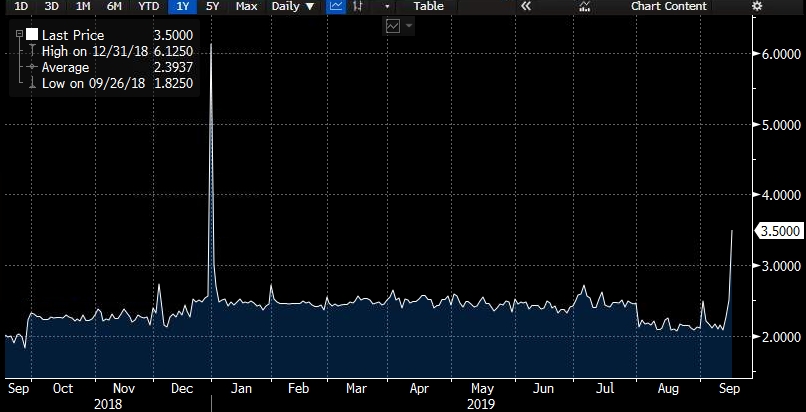Open dropdown arrow beside floating chart icon
This screenshot has height=412, width=806.
click(409, 27)
